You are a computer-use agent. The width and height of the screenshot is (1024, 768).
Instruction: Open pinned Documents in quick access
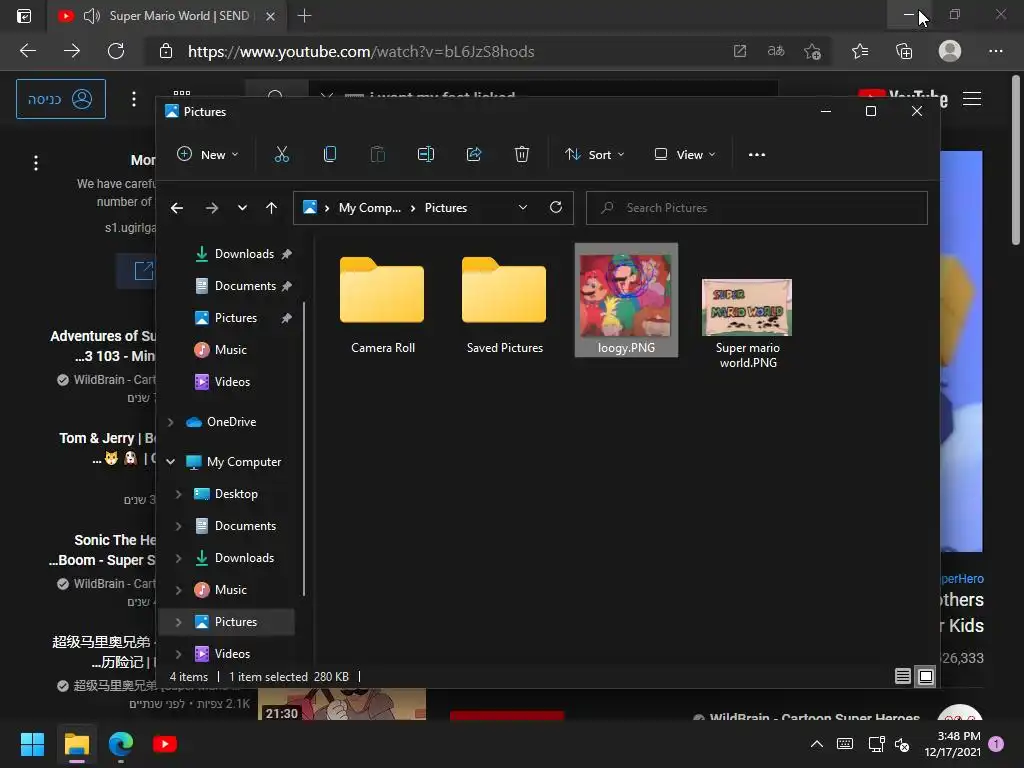pyautogui.click(x=243, y=286)
